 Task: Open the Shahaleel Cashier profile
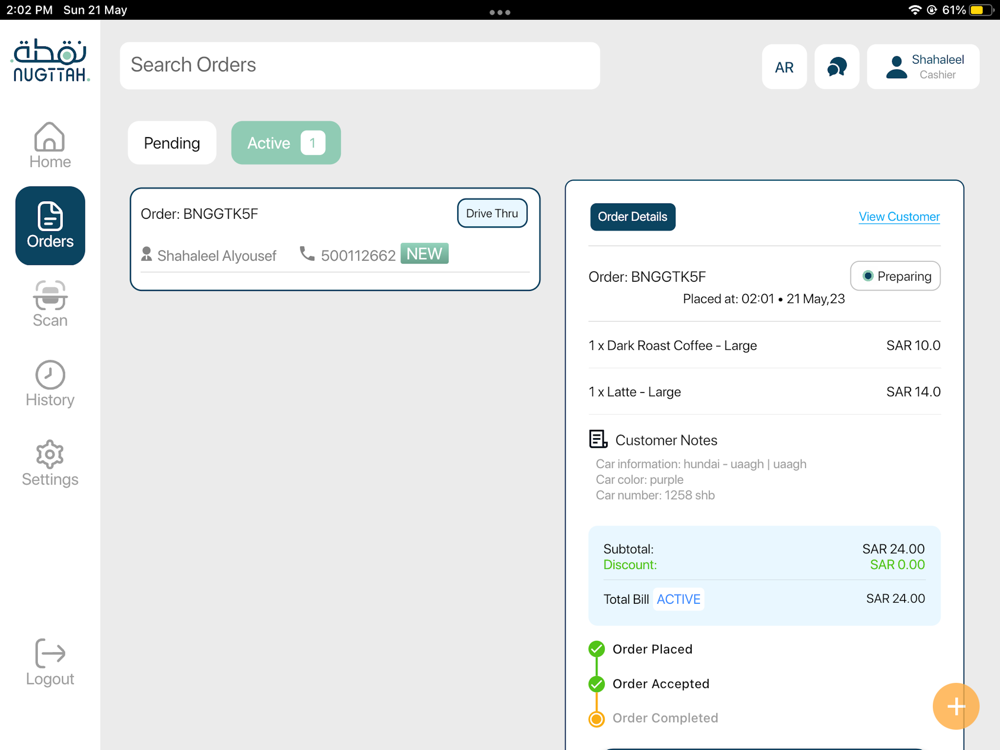923,66
